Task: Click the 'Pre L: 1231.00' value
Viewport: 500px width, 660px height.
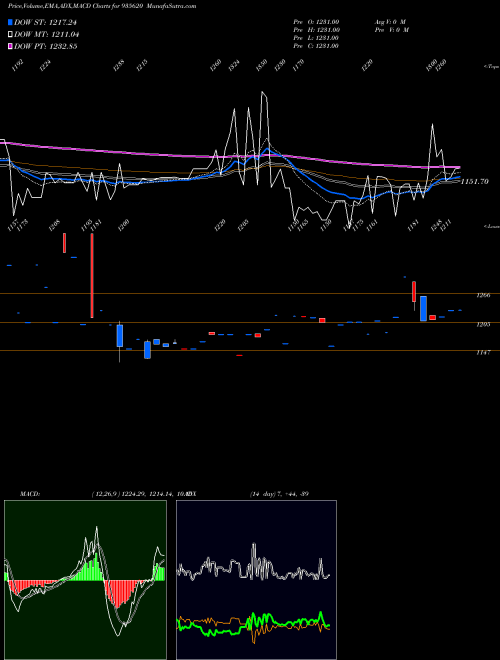Action: [316, 38]
